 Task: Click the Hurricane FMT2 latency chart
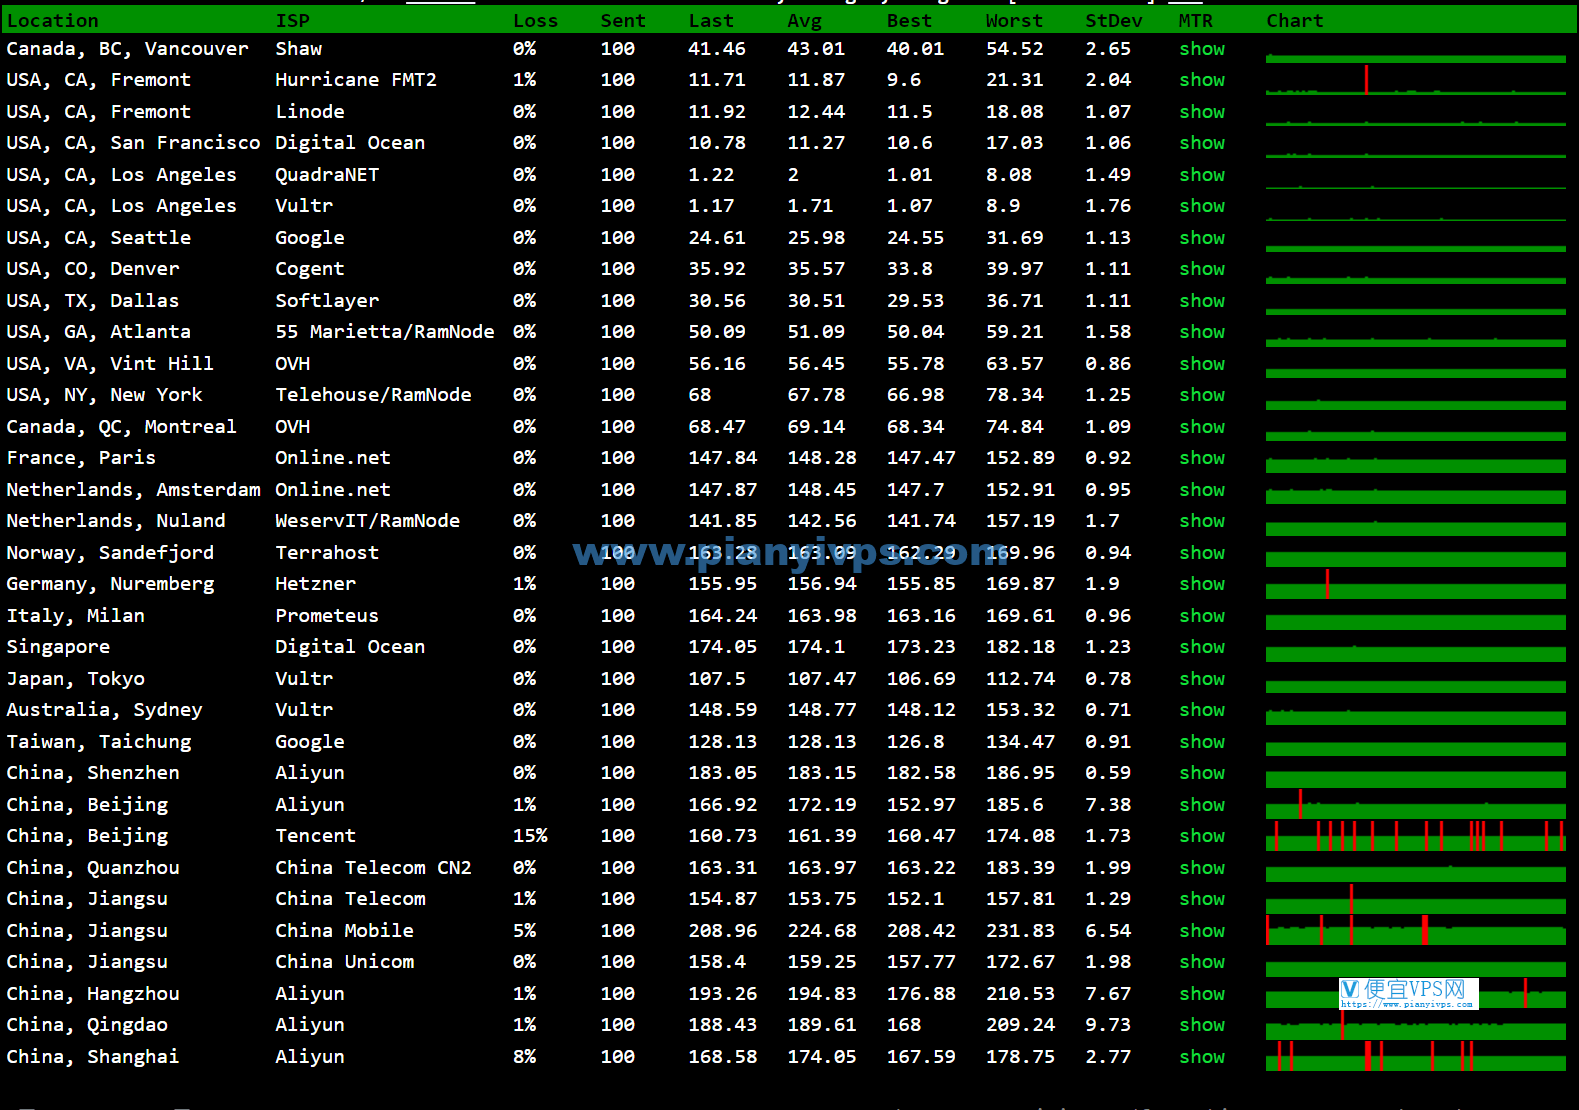point(1415,80)
